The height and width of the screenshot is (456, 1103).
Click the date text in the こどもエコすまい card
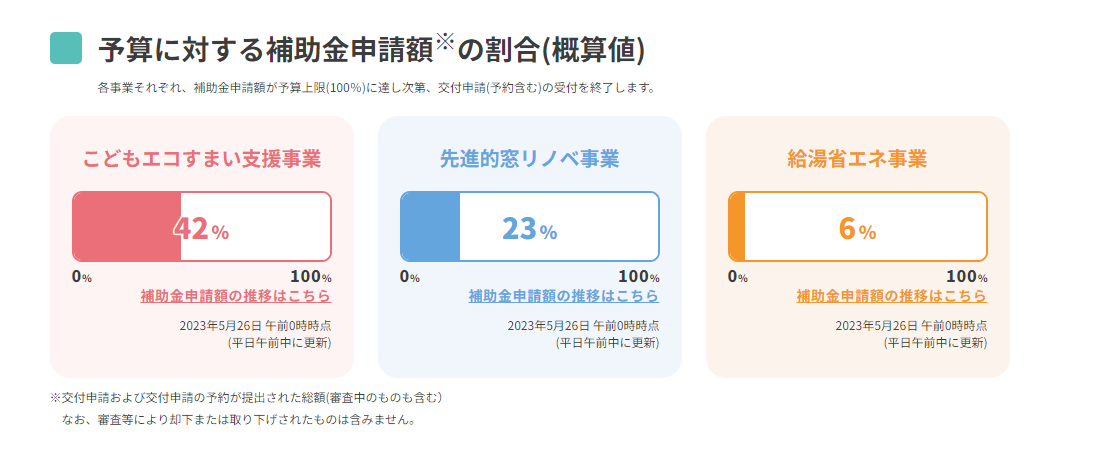(255, 326)
